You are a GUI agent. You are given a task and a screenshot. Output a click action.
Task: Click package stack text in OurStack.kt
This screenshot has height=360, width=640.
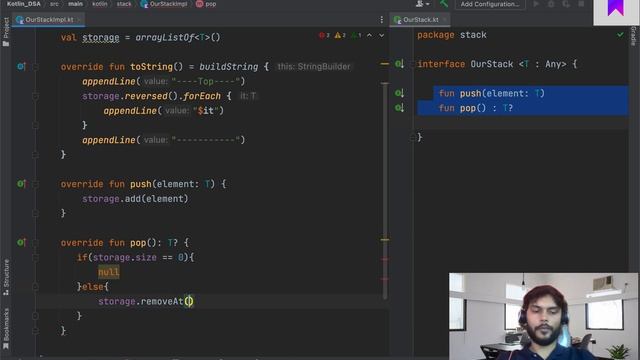451,35
